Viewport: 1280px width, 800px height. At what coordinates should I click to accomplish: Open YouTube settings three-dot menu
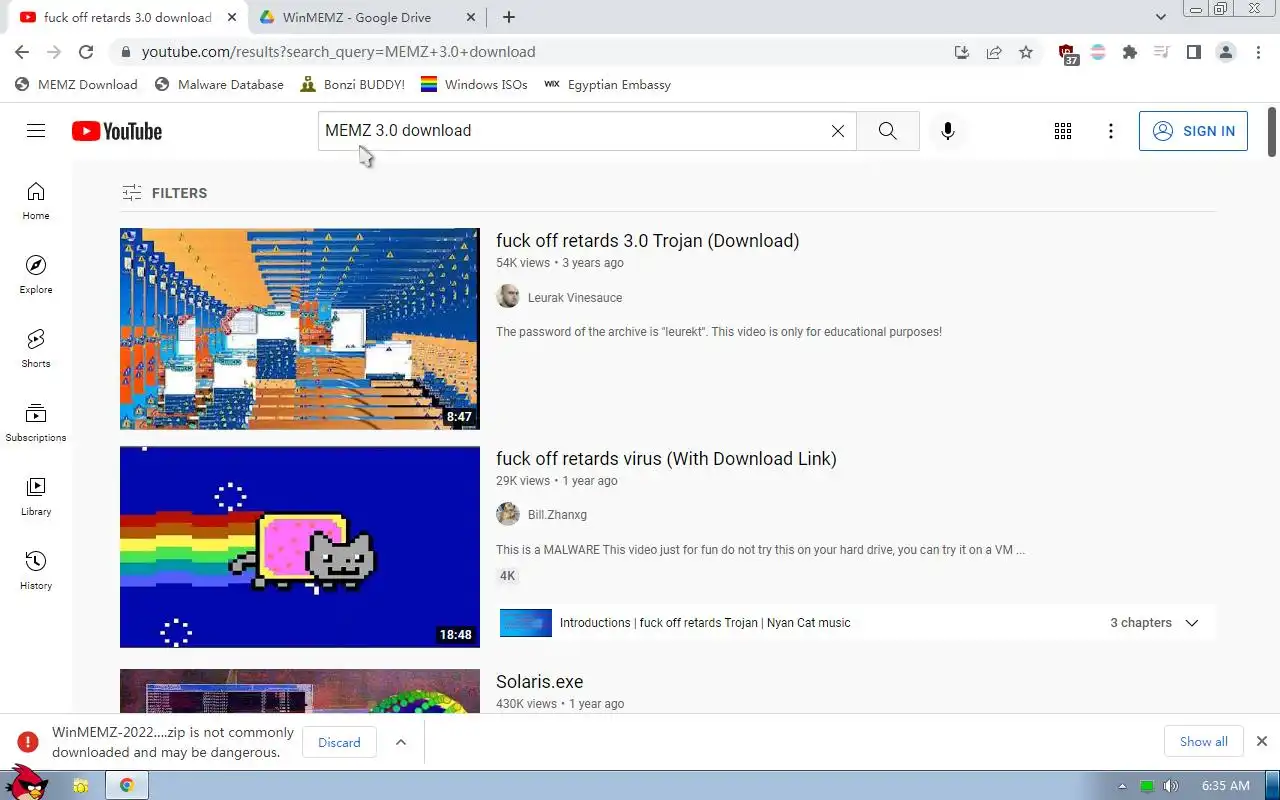pyautogui.click(x=1111, y=131)
